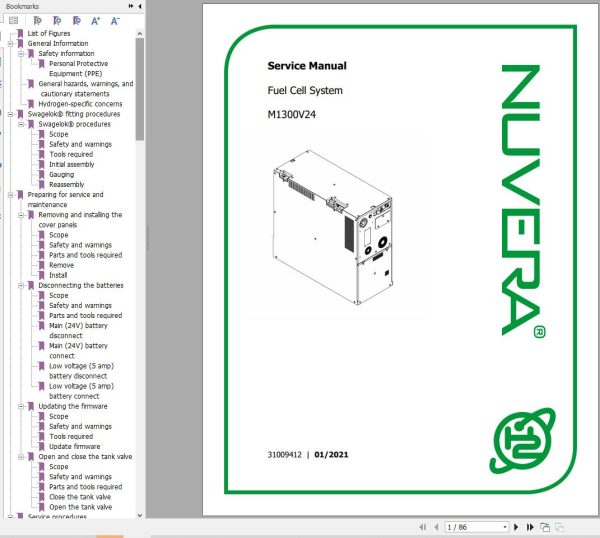This screenshot has width=600, height=538.
Task: Open Parts and tools required under tank valve
Action: click(86, 487)
